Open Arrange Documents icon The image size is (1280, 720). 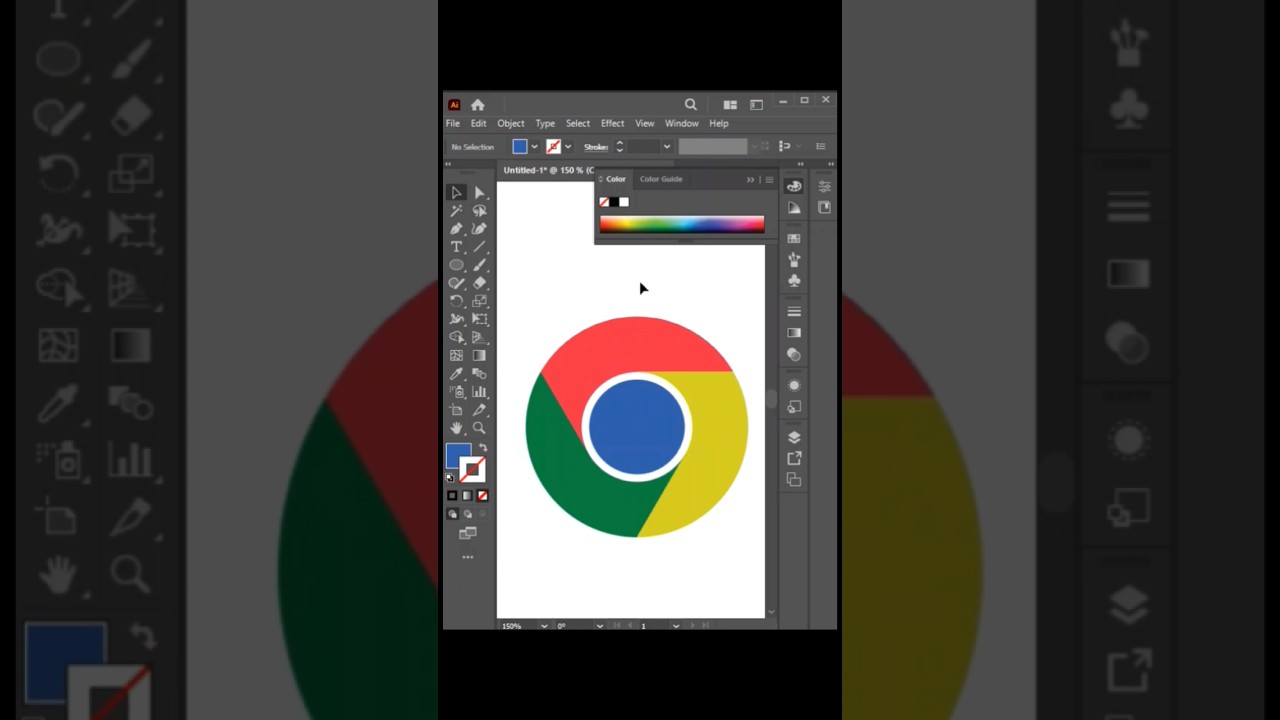[730, 104]
